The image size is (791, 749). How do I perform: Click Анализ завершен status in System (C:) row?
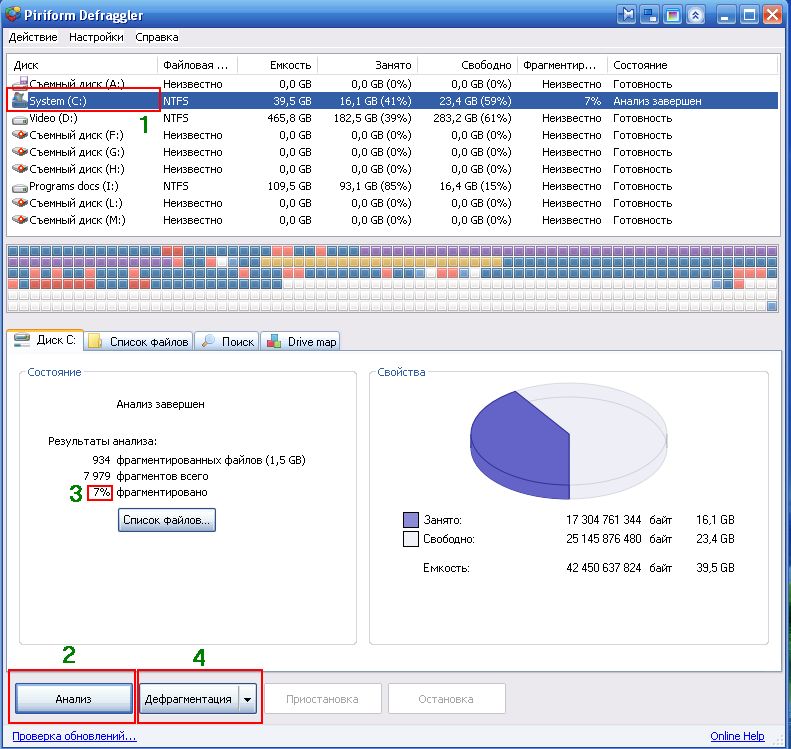click(x=657, y=101)
